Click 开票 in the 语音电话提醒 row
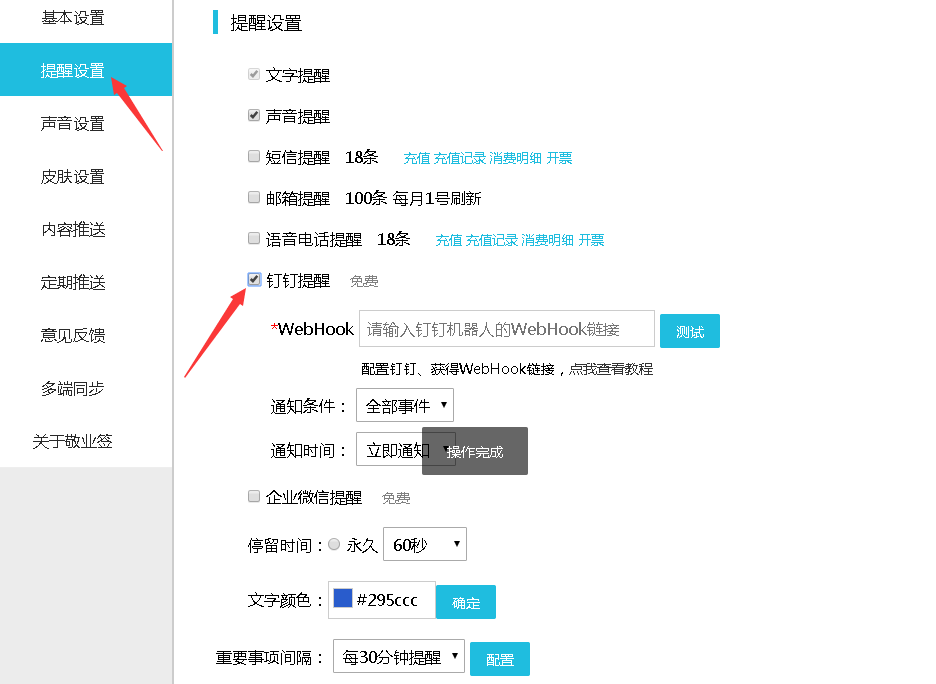The image size is (936, 684). coord(591,240)
